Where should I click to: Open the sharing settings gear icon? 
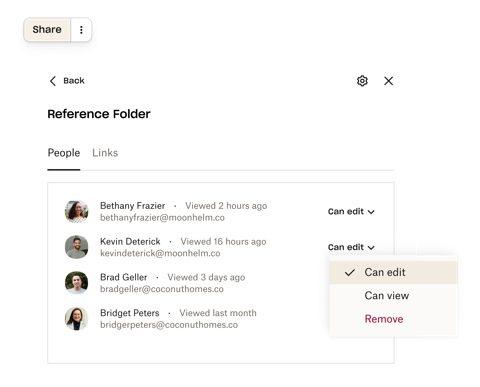(362, 81)
